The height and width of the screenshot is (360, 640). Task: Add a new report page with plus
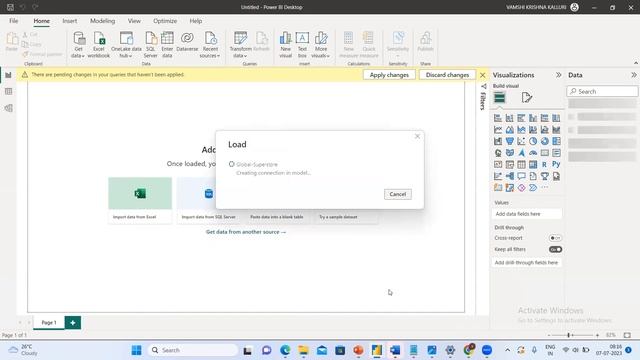[x=73, y=322]
